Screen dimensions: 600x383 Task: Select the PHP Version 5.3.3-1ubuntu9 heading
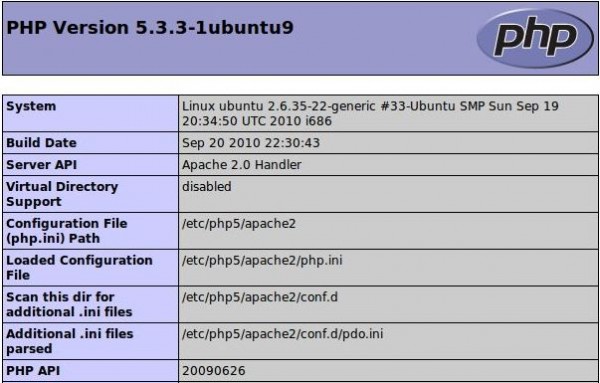[x=150, y=28]
